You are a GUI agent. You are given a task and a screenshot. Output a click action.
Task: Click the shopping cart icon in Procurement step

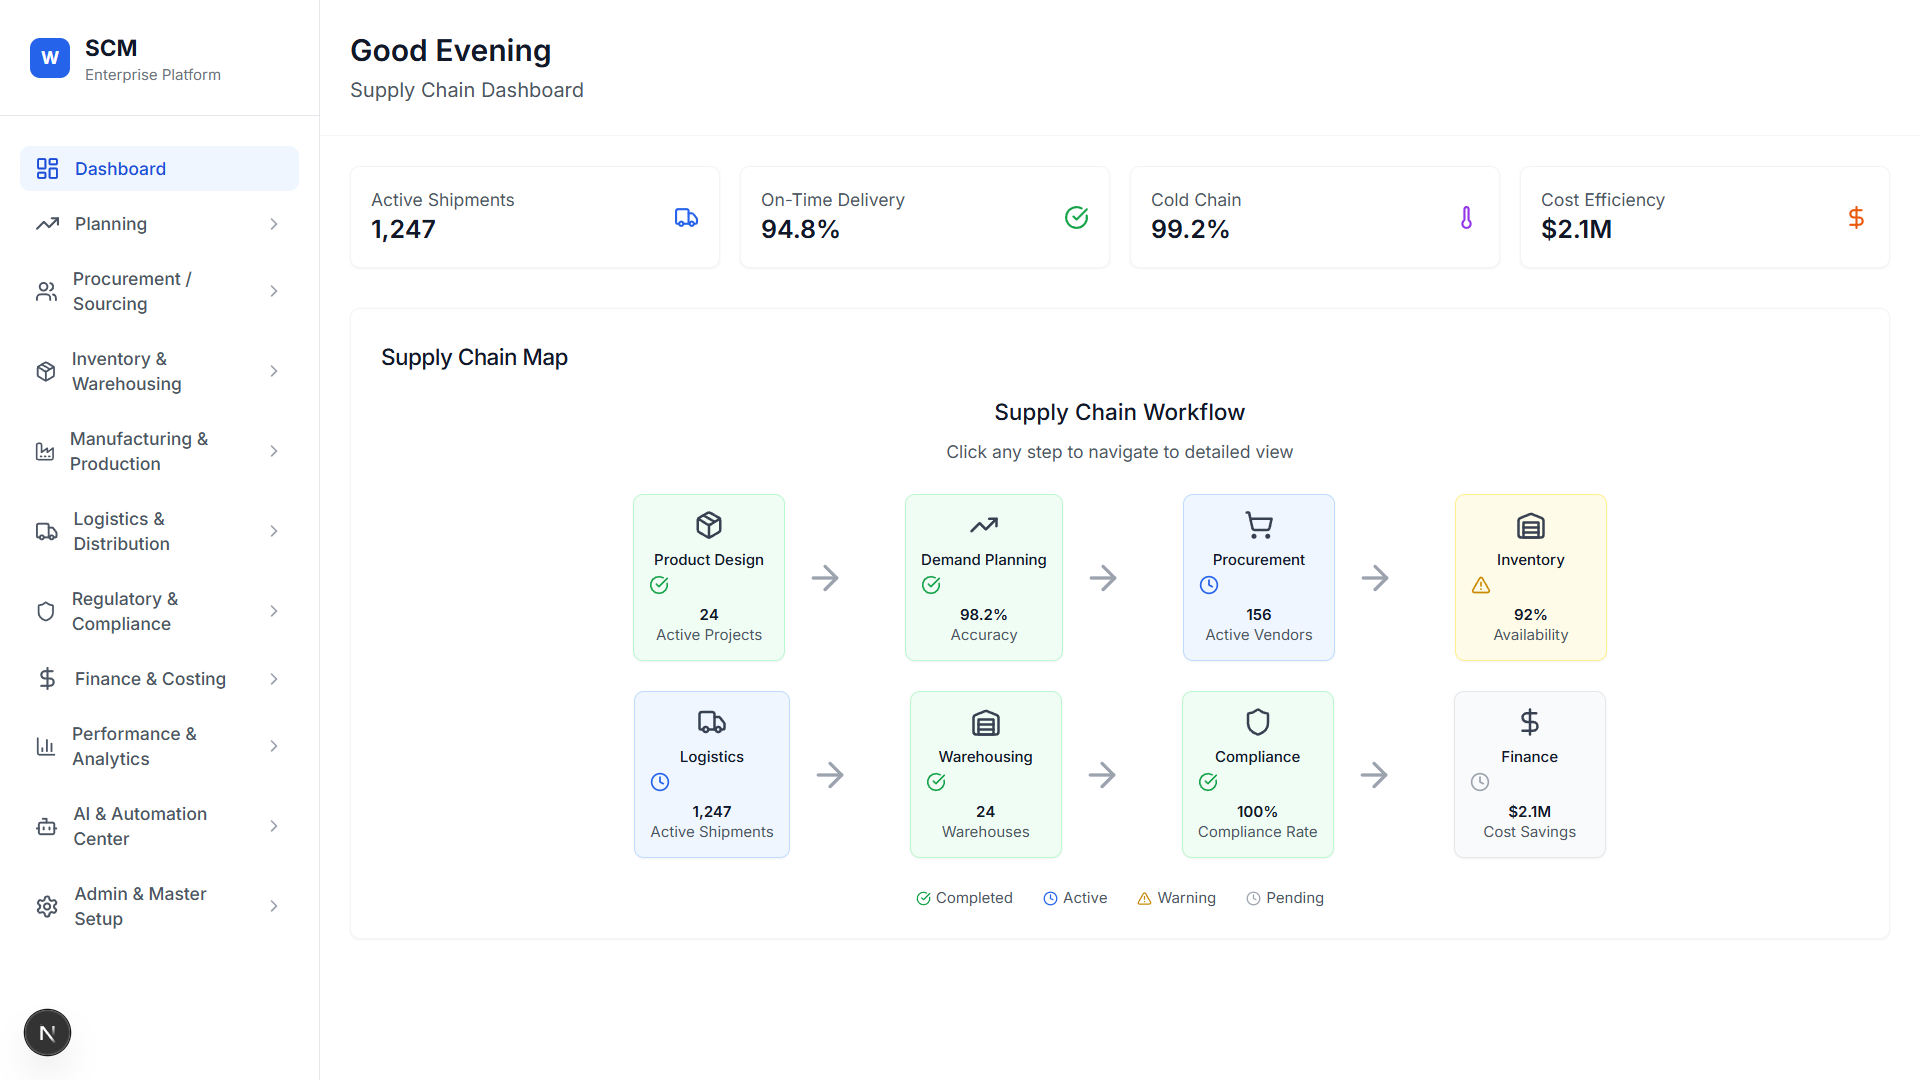(x=1258, y=525)
